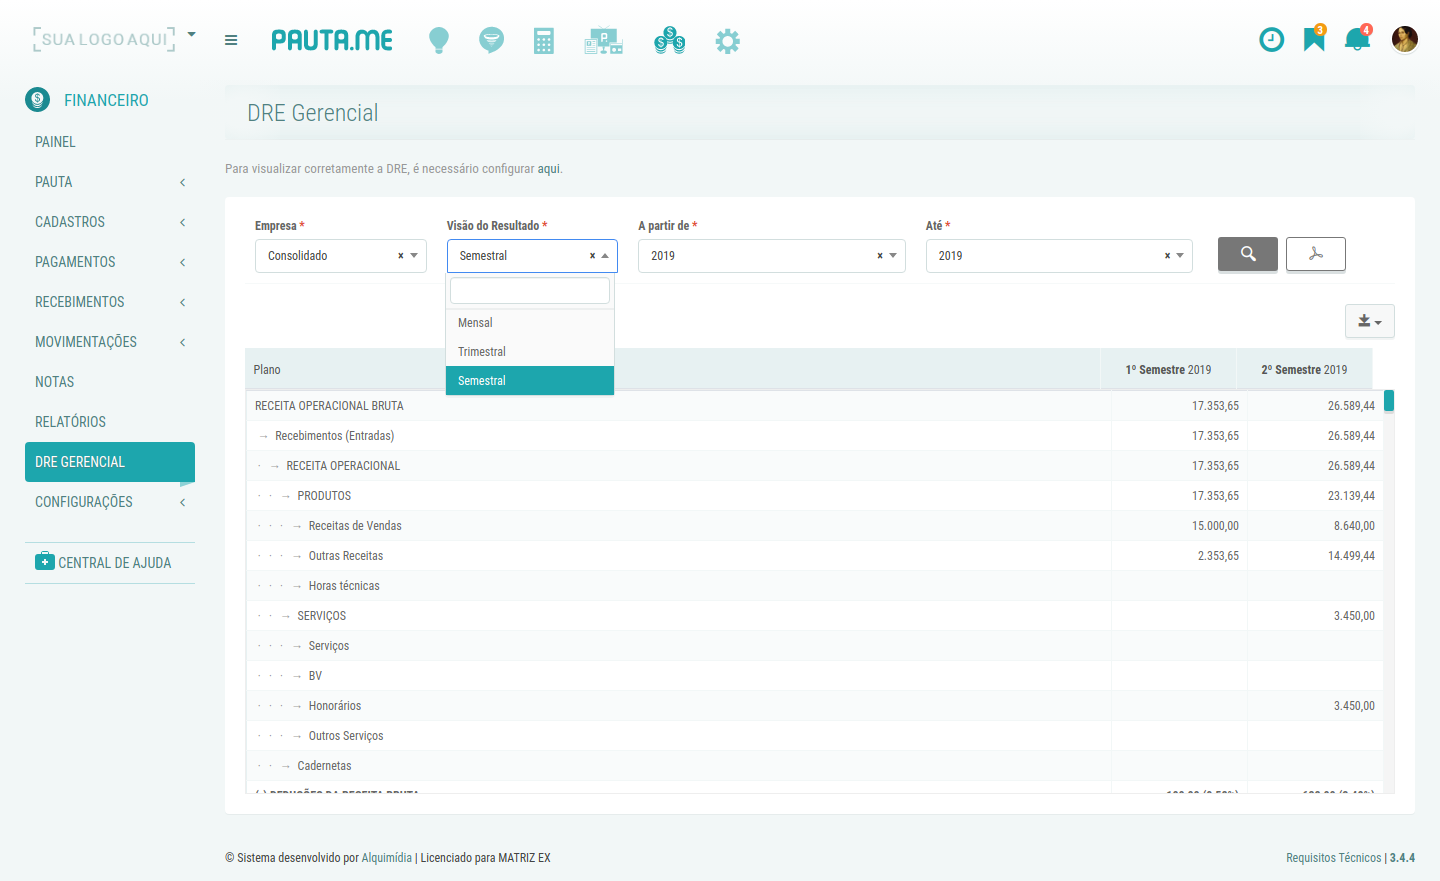Select Semestral option in list

point(530,381)
